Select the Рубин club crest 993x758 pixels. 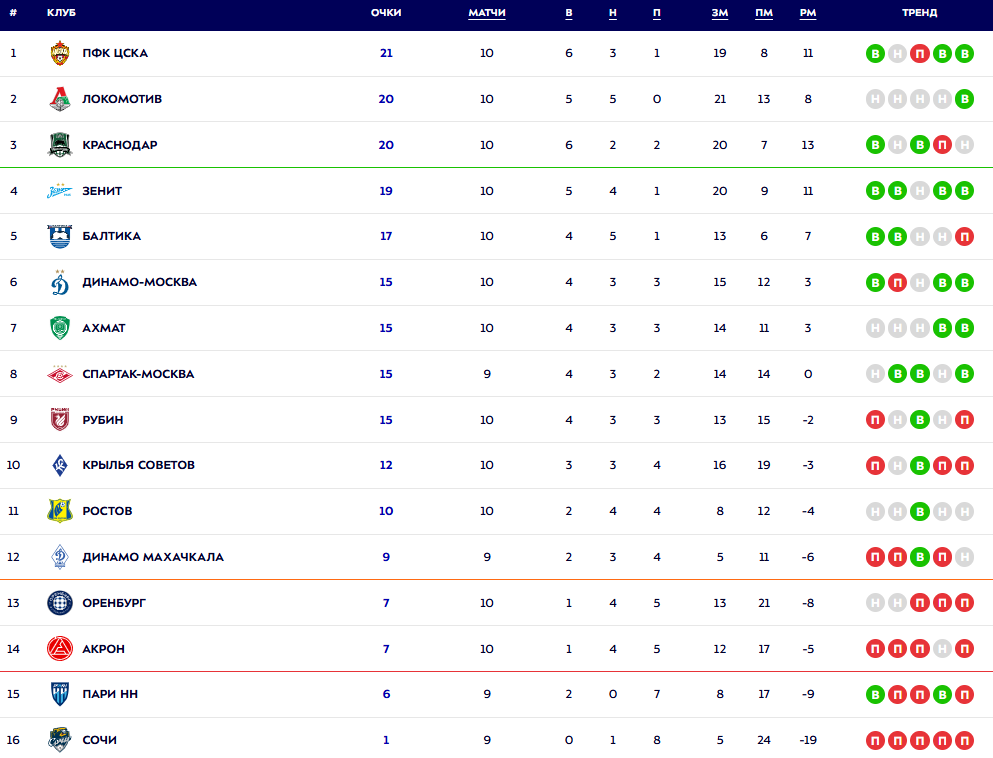click(60, 420)
